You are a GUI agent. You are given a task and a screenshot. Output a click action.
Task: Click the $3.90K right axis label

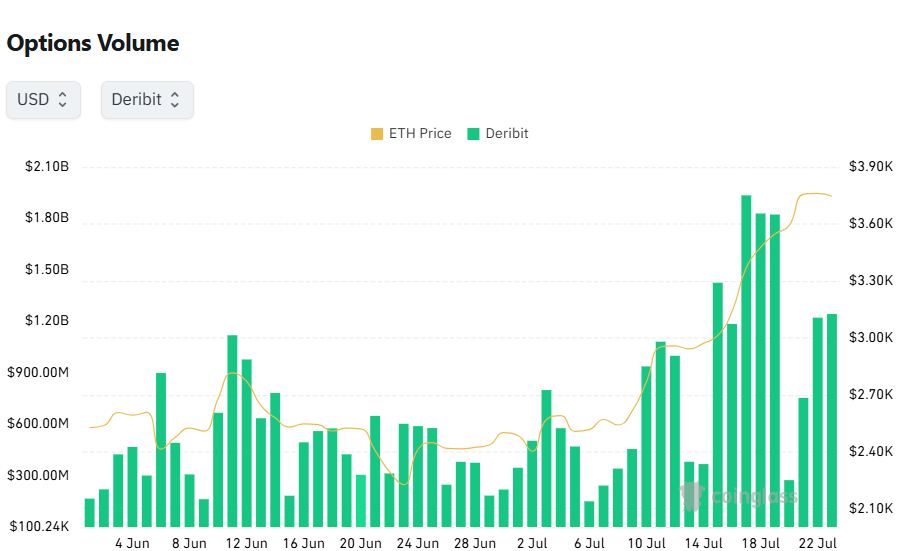coord(871,167)
